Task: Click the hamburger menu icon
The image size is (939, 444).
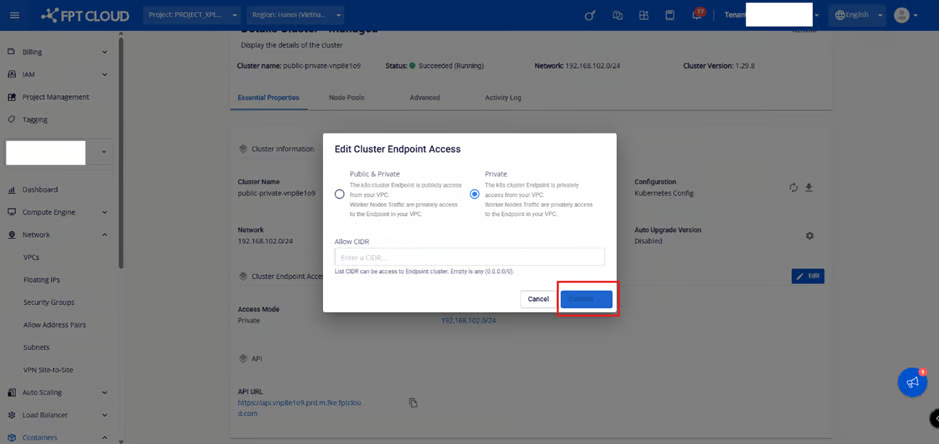Action: tap(14, 15)
